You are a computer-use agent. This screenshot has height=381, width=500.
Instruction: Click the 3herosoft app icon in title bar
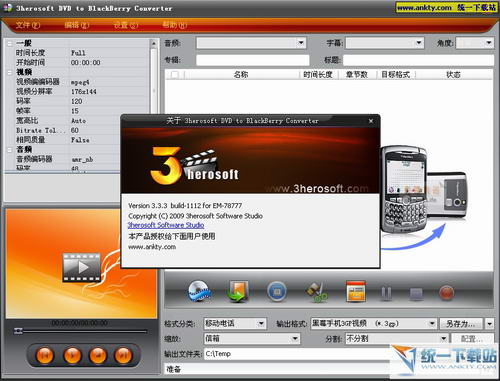(x=7, y=8)
